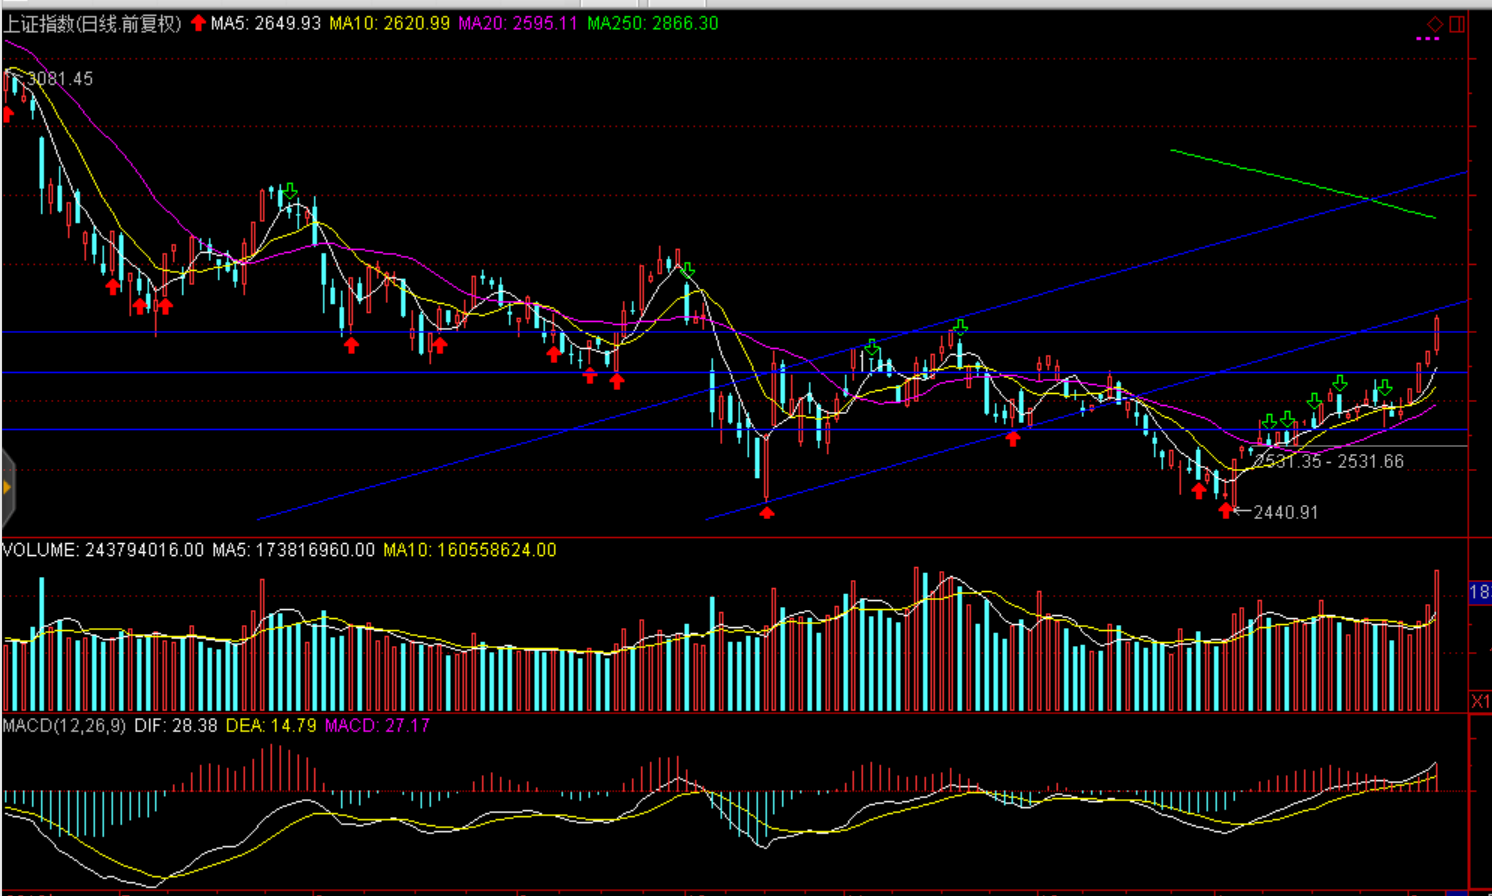Select the magenta MA20 indicator label
Image resolution: width=1492 pixels, height=896 pixels.
(518, 24)
